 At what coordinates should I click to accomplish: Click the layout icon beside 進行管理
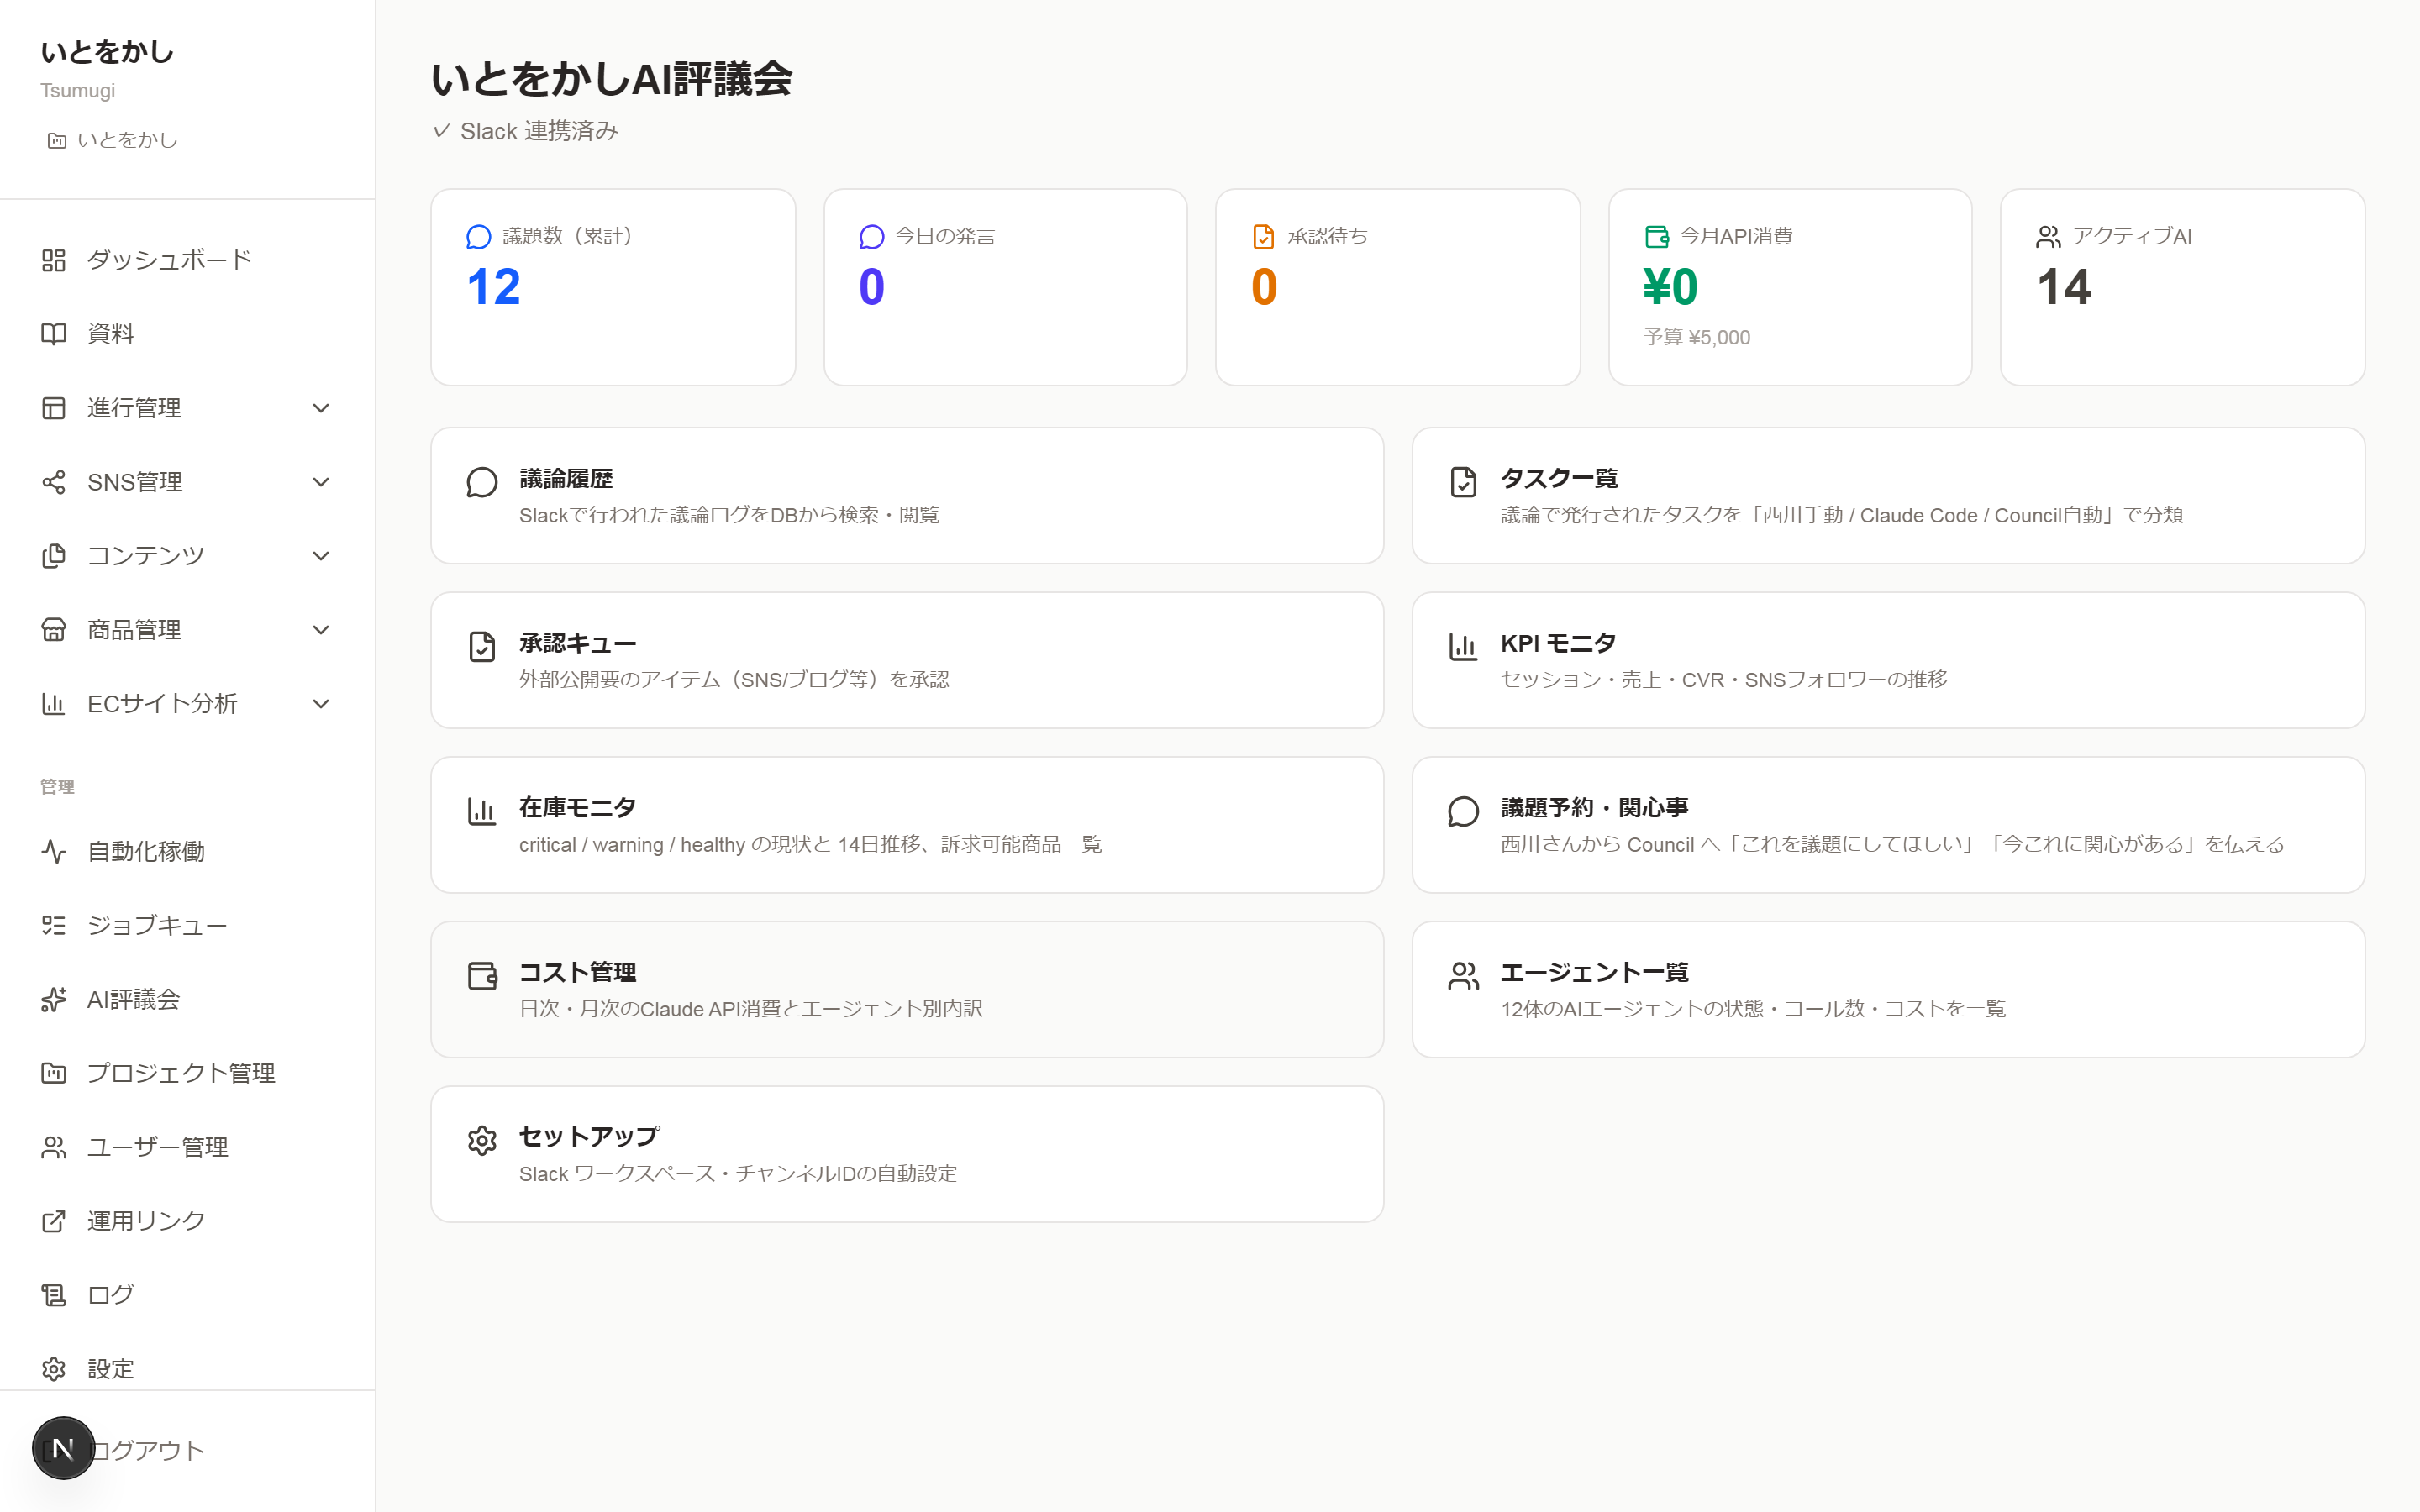(54, 408)
